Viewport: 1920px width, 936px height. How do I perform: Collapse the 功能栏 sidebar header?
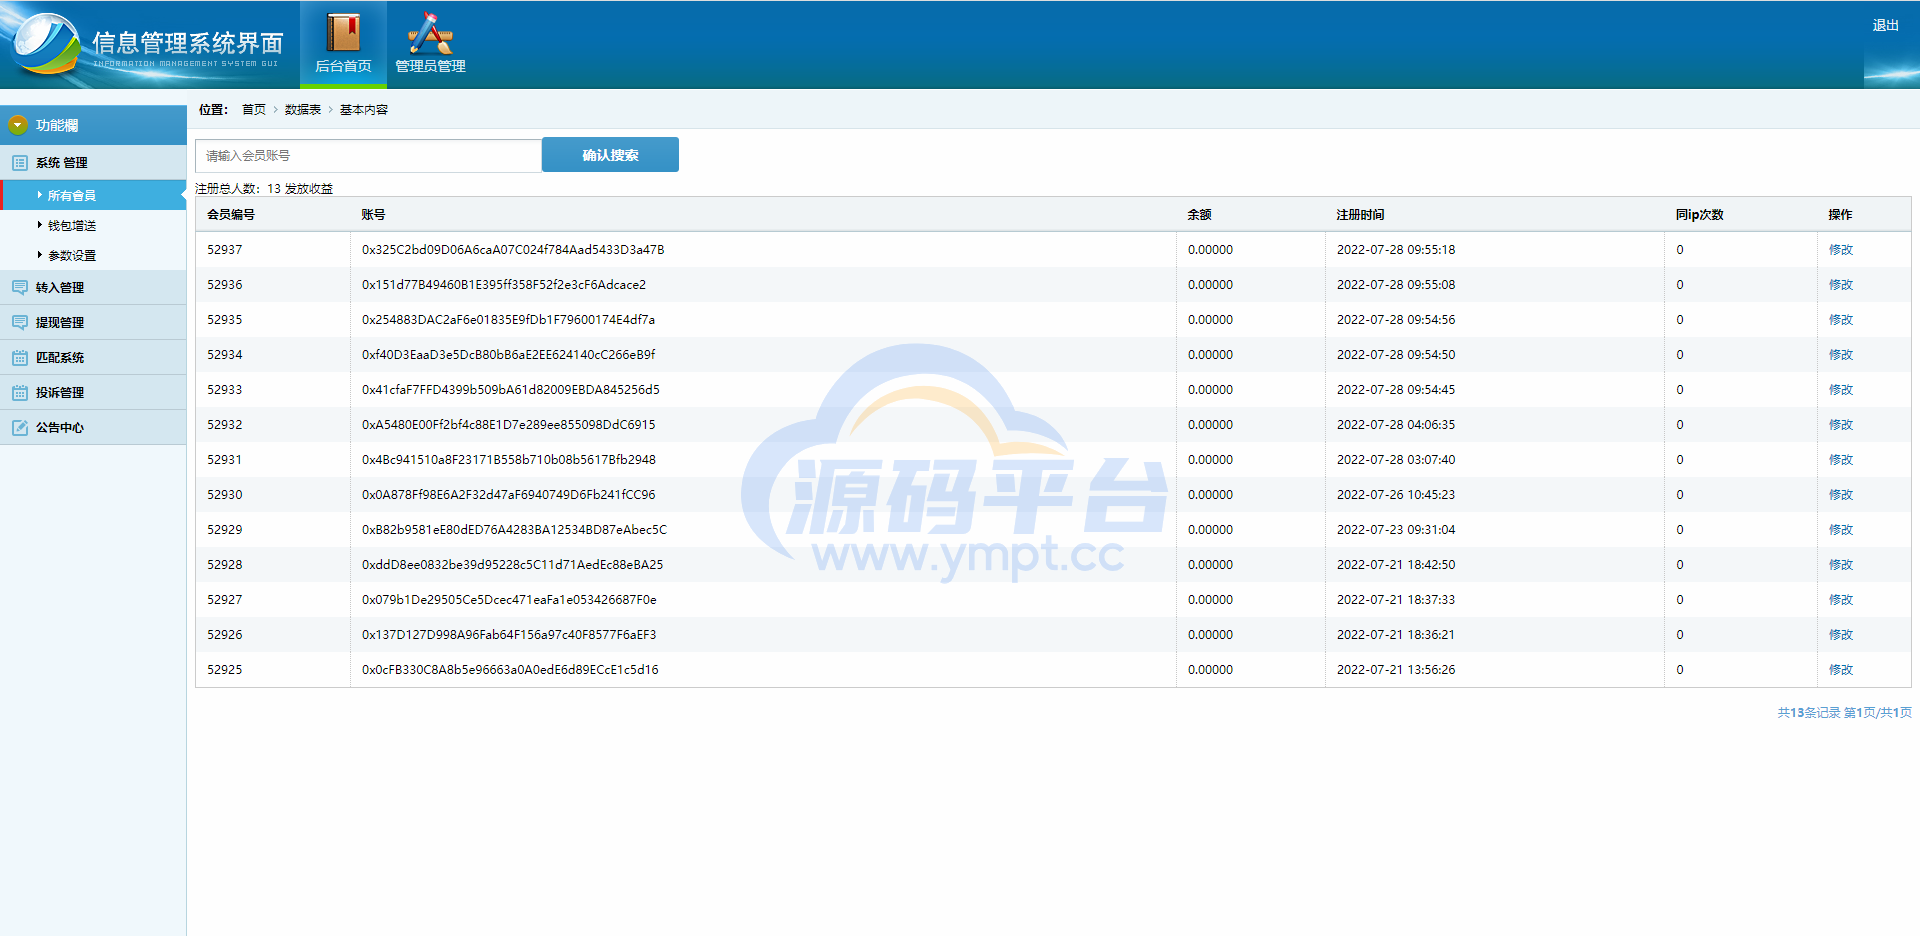pyautogui.click(x=93, y=125)
